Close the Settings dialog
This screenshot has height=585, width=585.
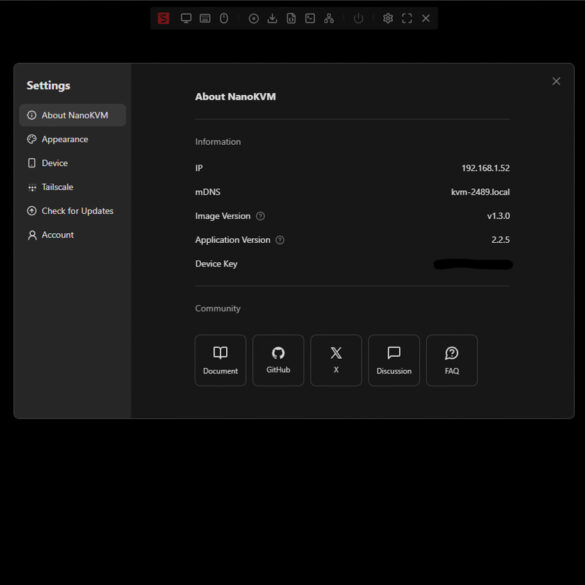click(556, 81)
